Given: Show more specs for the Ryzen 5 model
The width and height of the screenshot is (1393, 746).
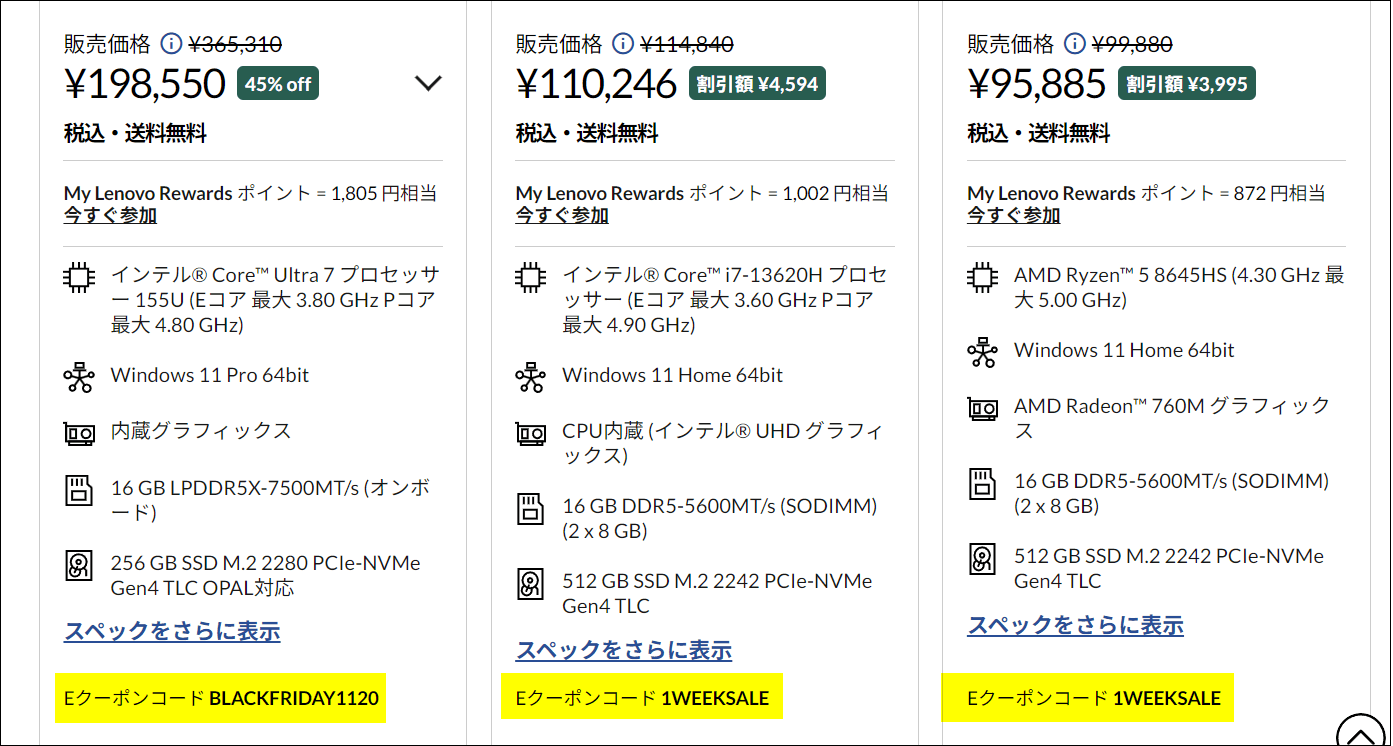Looking at the screenshot, I should [x=1075, y=625].
